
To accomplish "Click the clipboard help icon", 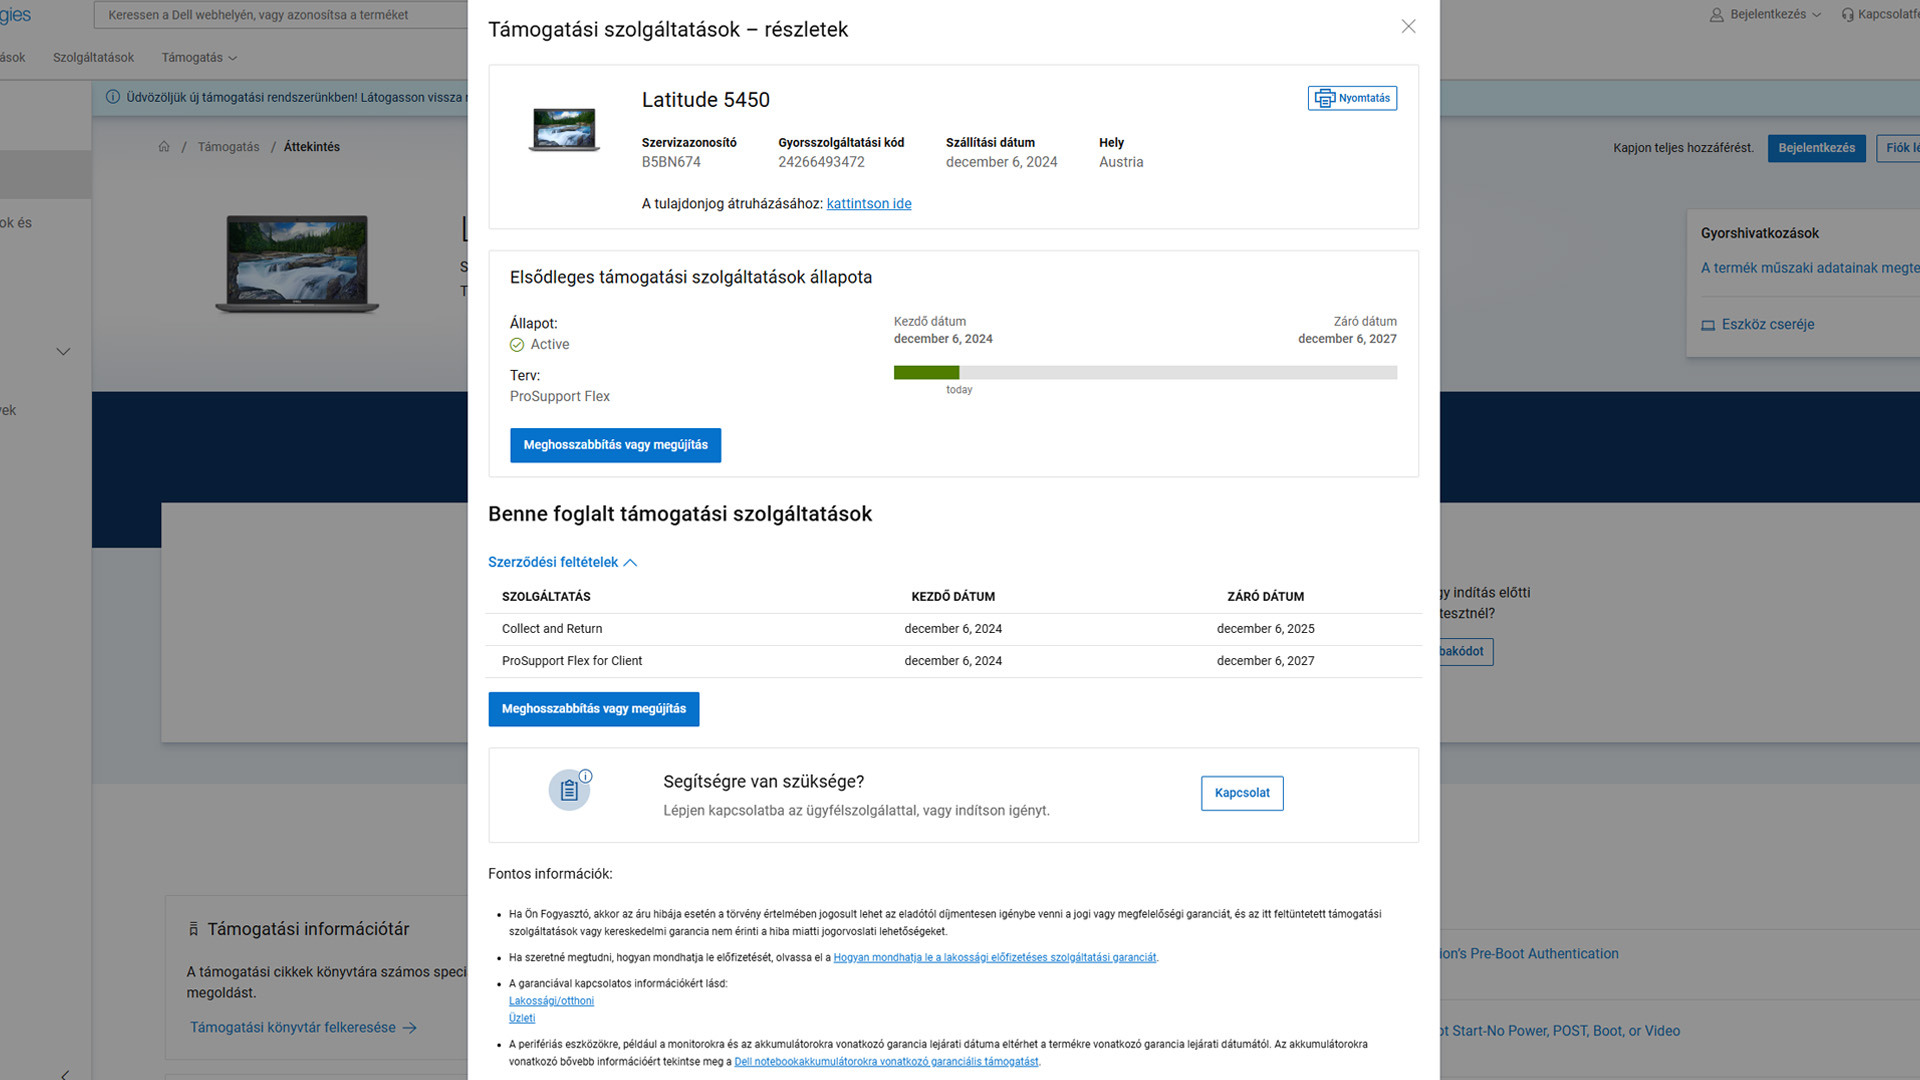I will [569, 790].
